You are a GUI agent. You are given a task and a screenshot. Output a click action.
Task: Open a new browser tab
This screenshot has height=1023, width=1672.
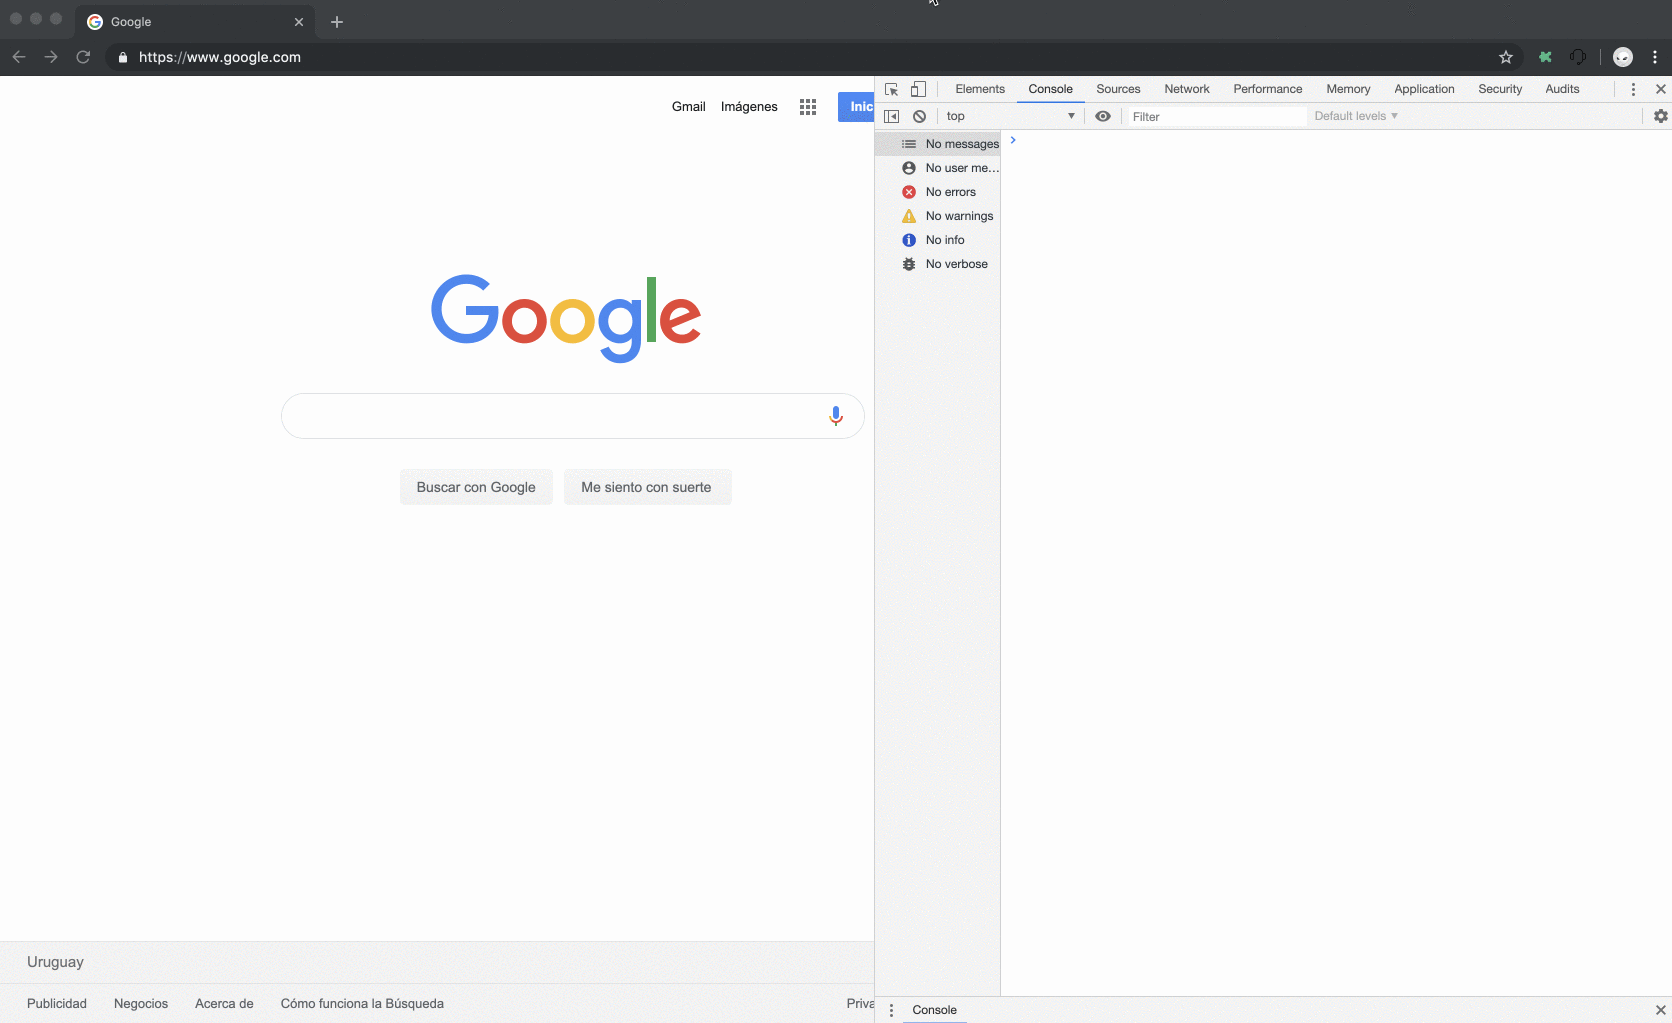[x=337, y=22]
